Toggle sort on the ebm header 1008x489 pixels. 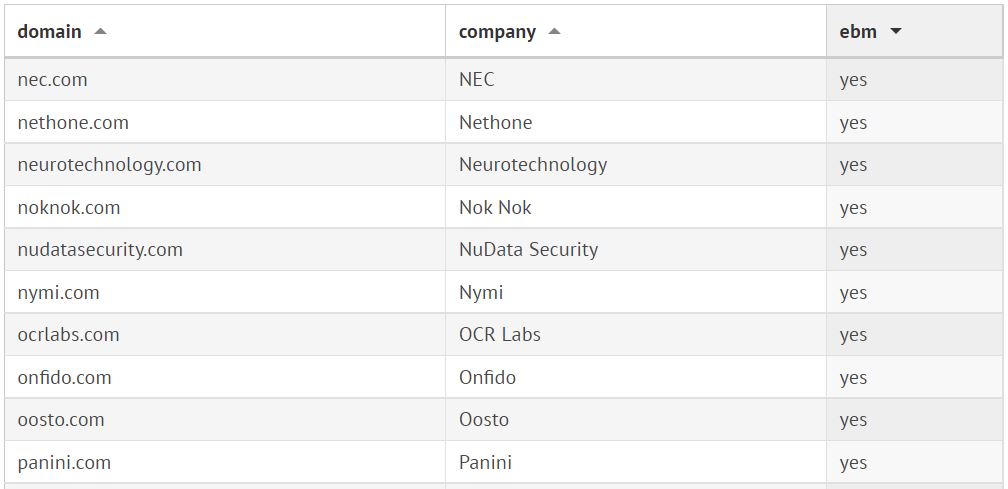[x=858, y=32]
